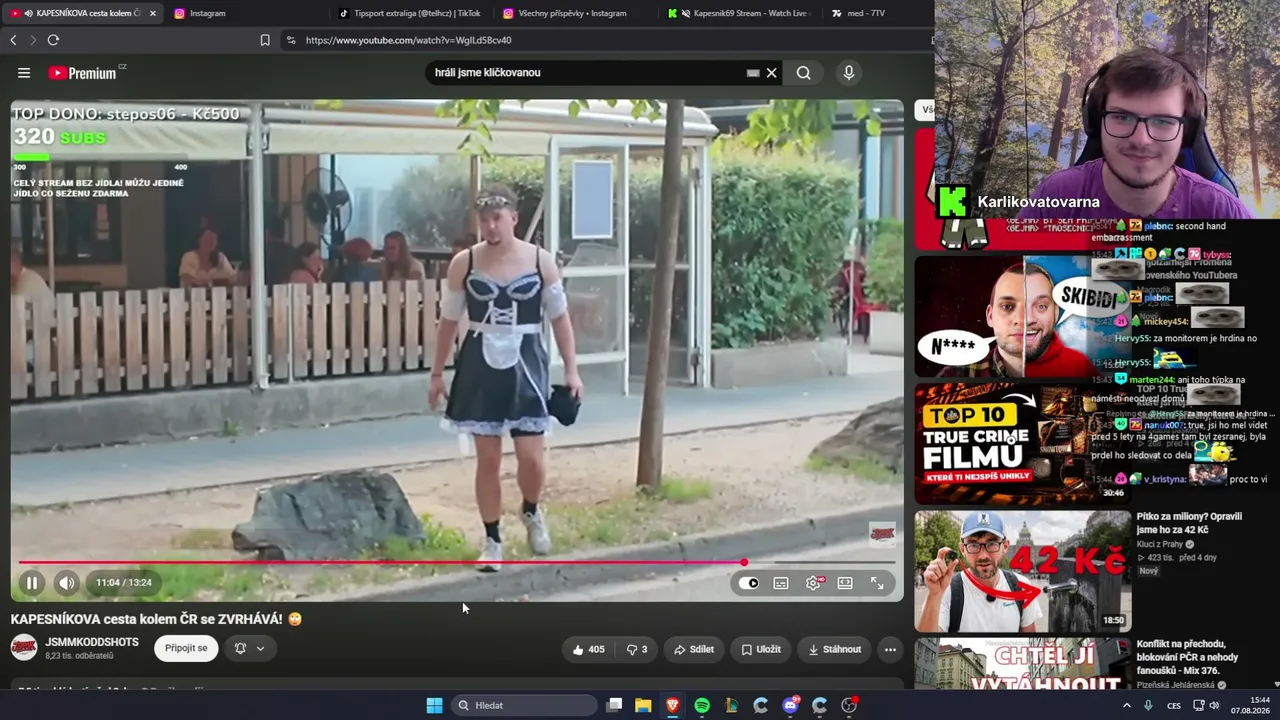The image size is (1280, 720).
Task: Go forward in the browser
Action: (33, 40)
